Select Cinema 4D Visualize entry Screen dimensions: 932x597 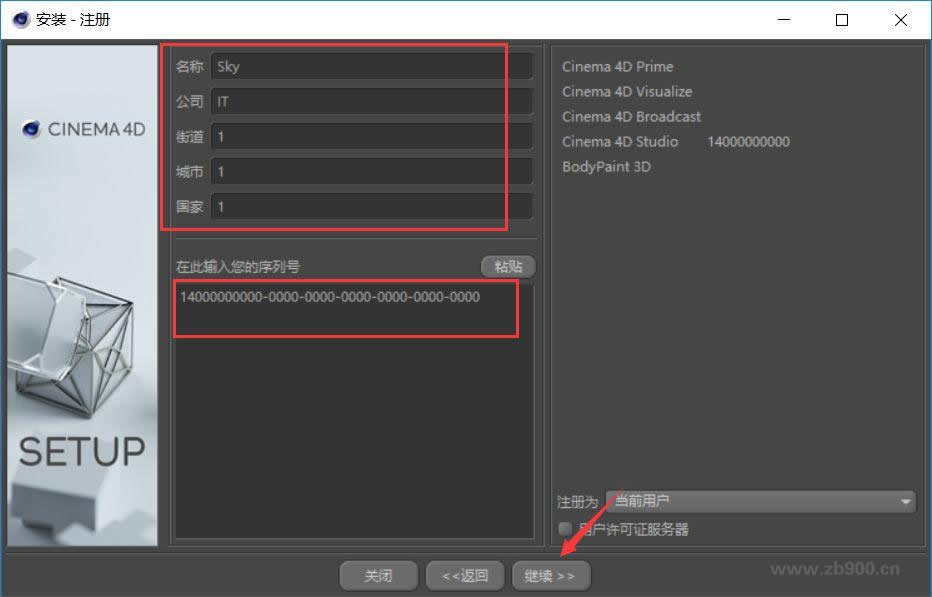(x=628, y=91)
